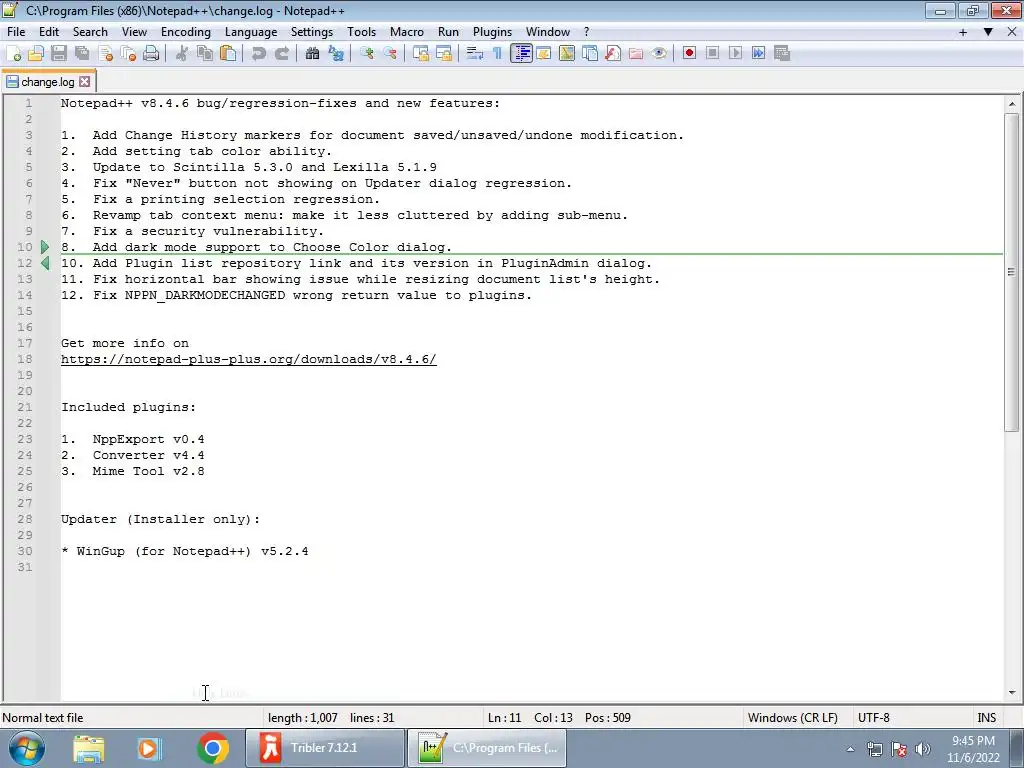Toggle the Show Indent Guide button

pyautogui.click(x=521, y=54)
